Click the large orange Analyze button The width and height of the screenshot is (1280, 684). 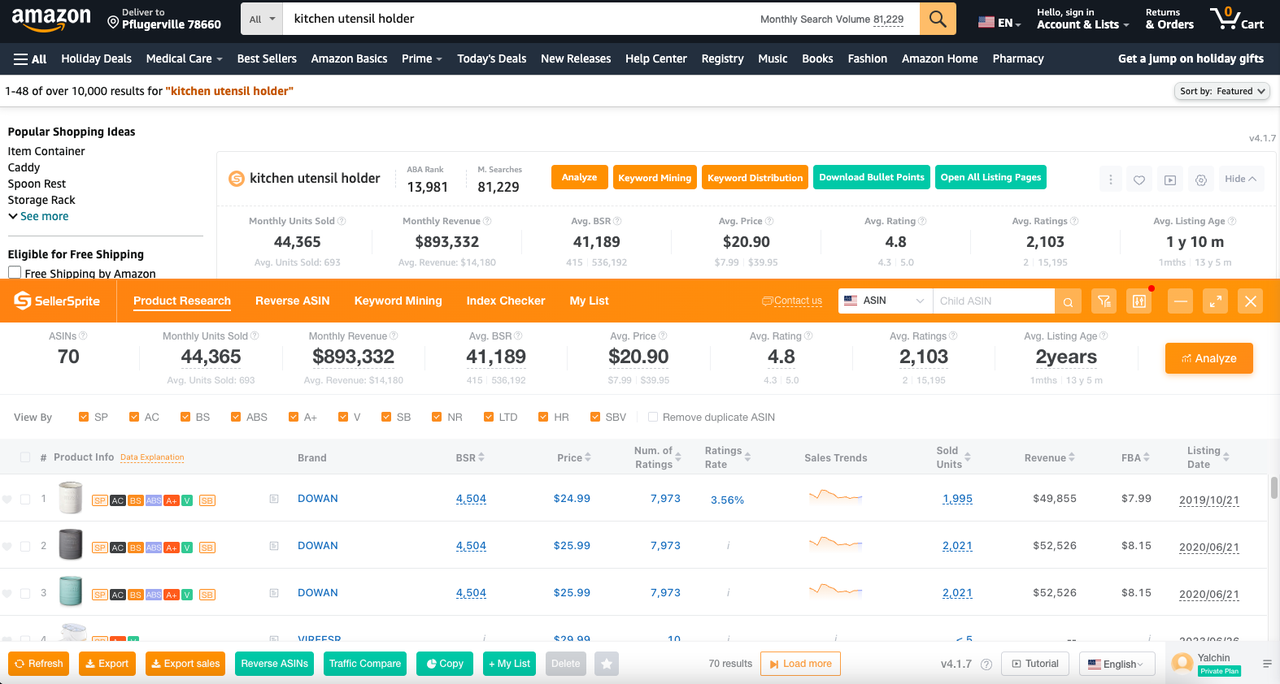[1209, 358]
